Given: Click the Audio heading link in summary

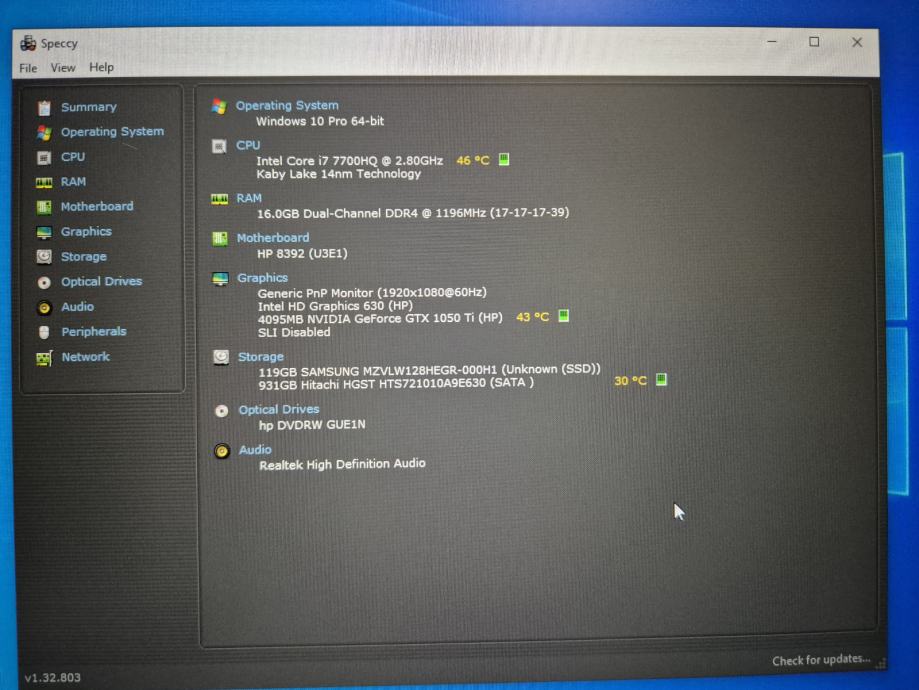Looking at the screenshot, I should click(255, 450).
